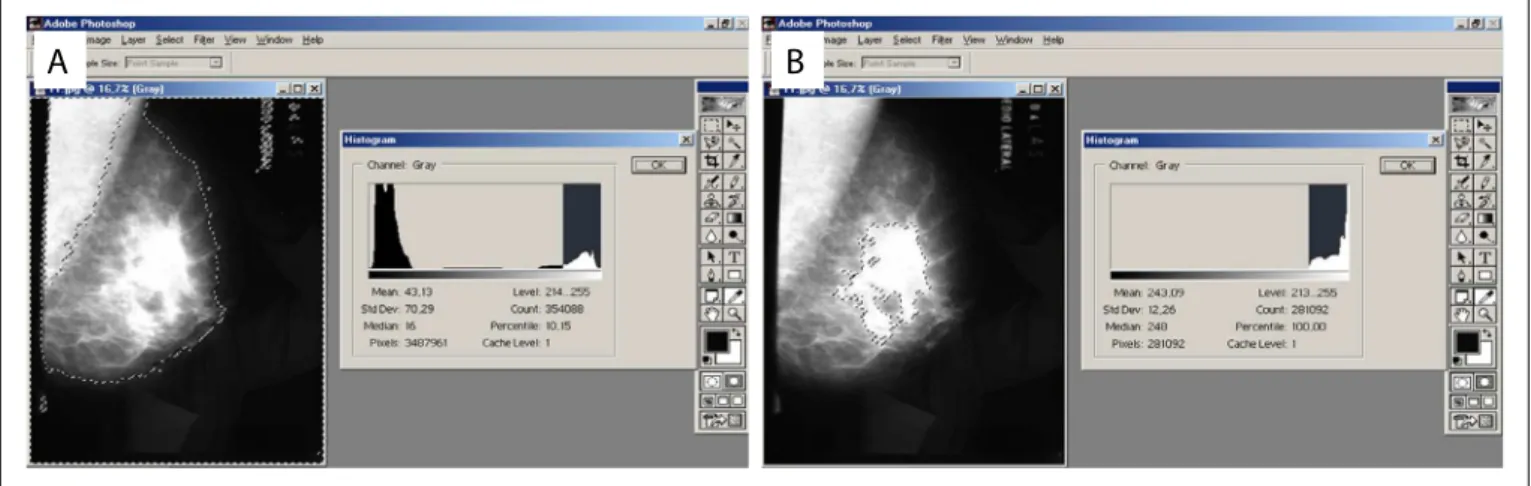Screen dimensions: 1531x486
Task: Pick the Magic Wand tool in left Photoshop window
Action: click(734, 142)
